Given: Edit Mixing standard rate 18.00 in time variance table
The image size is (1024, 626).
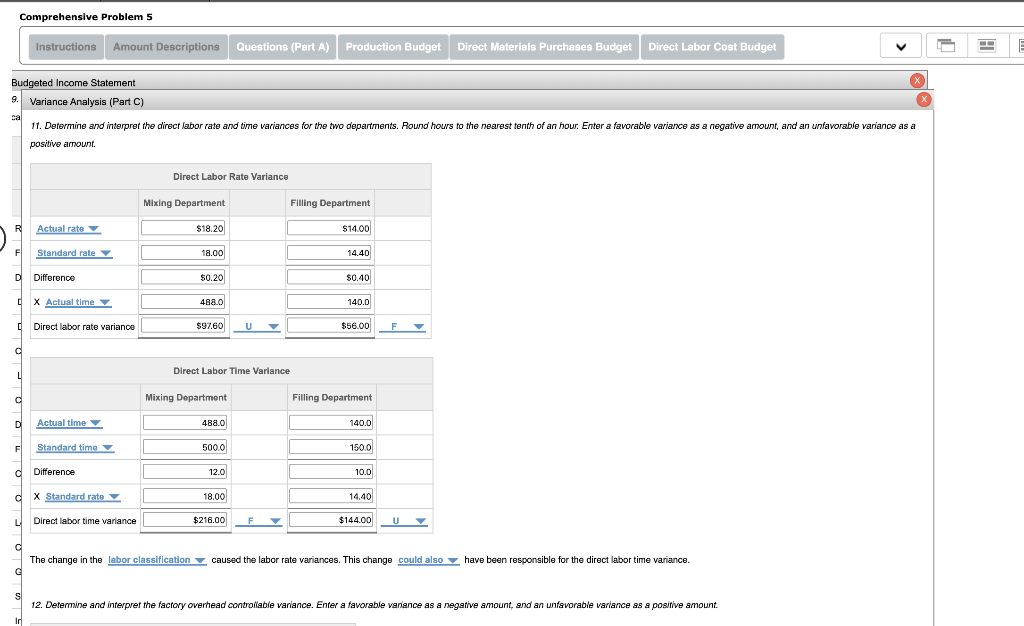Looking at the screenshot, I should [185, 496].
